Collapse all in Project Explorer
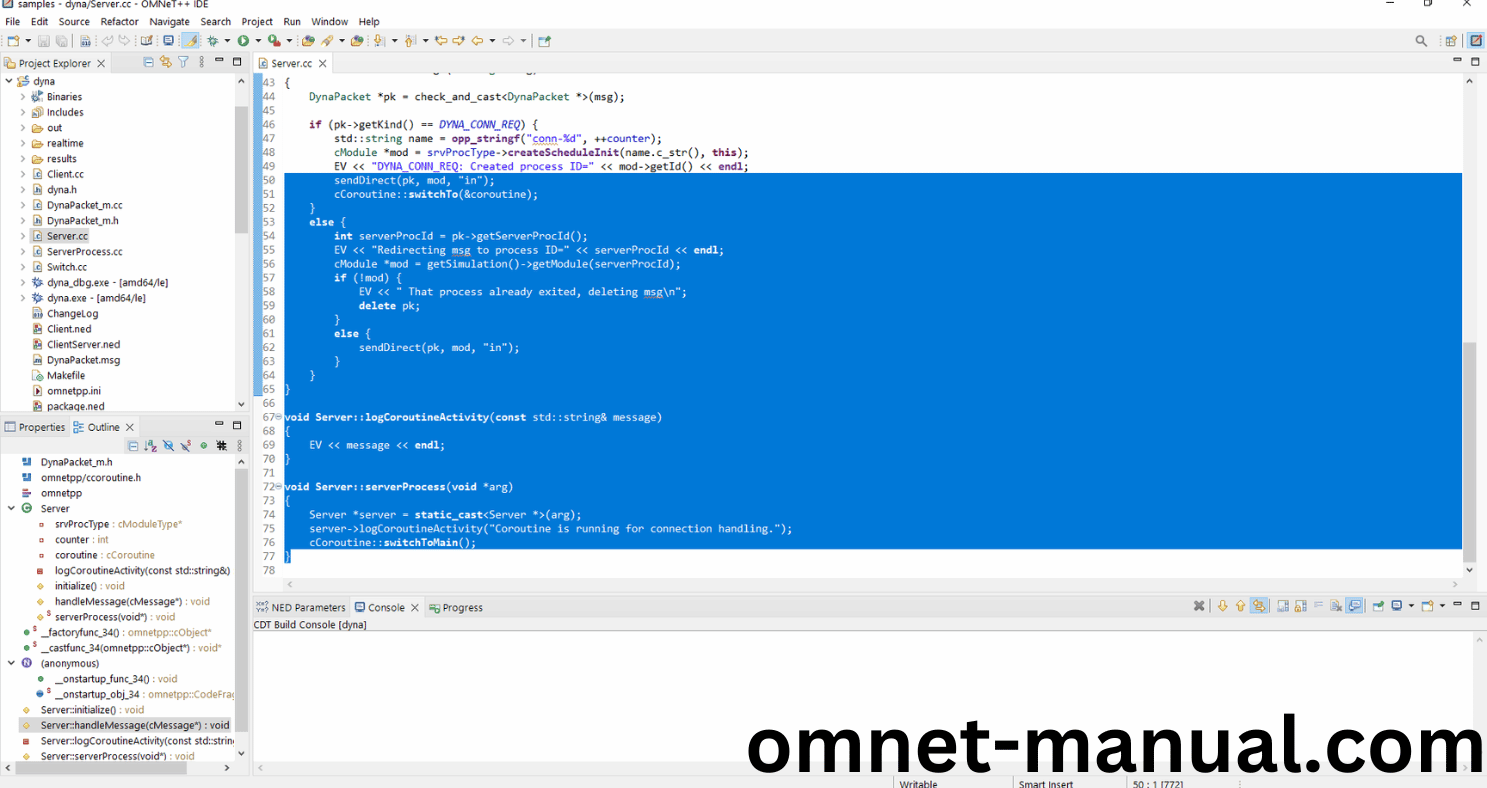Screen dimensions: 1487x788 [x=149, y=62]
